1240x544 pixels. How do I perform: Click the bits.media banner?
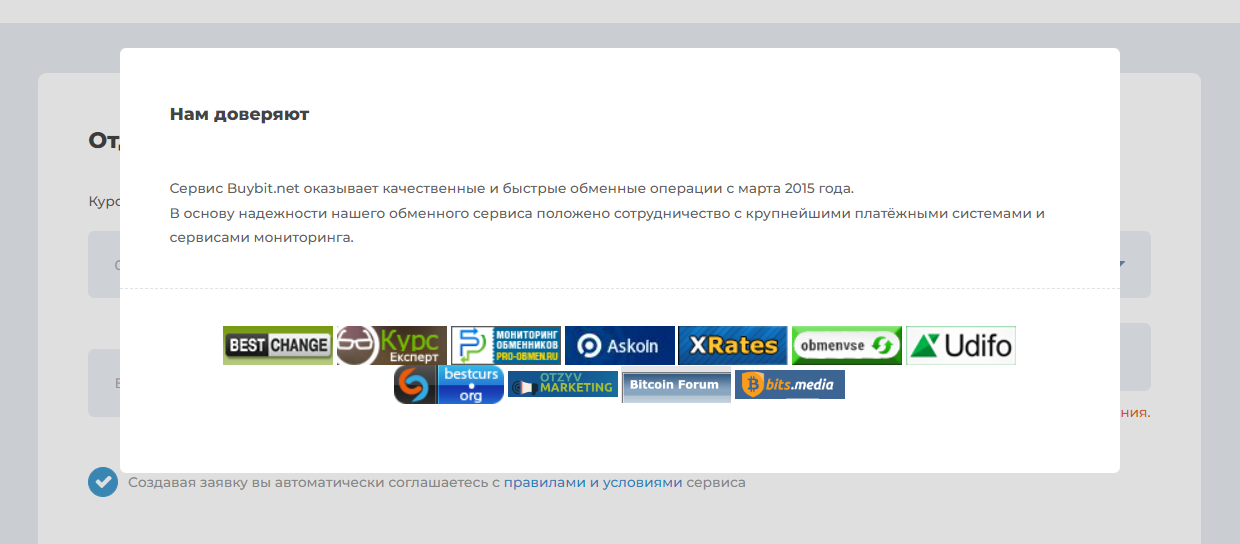pyautogui.click(x=790, y=384)
